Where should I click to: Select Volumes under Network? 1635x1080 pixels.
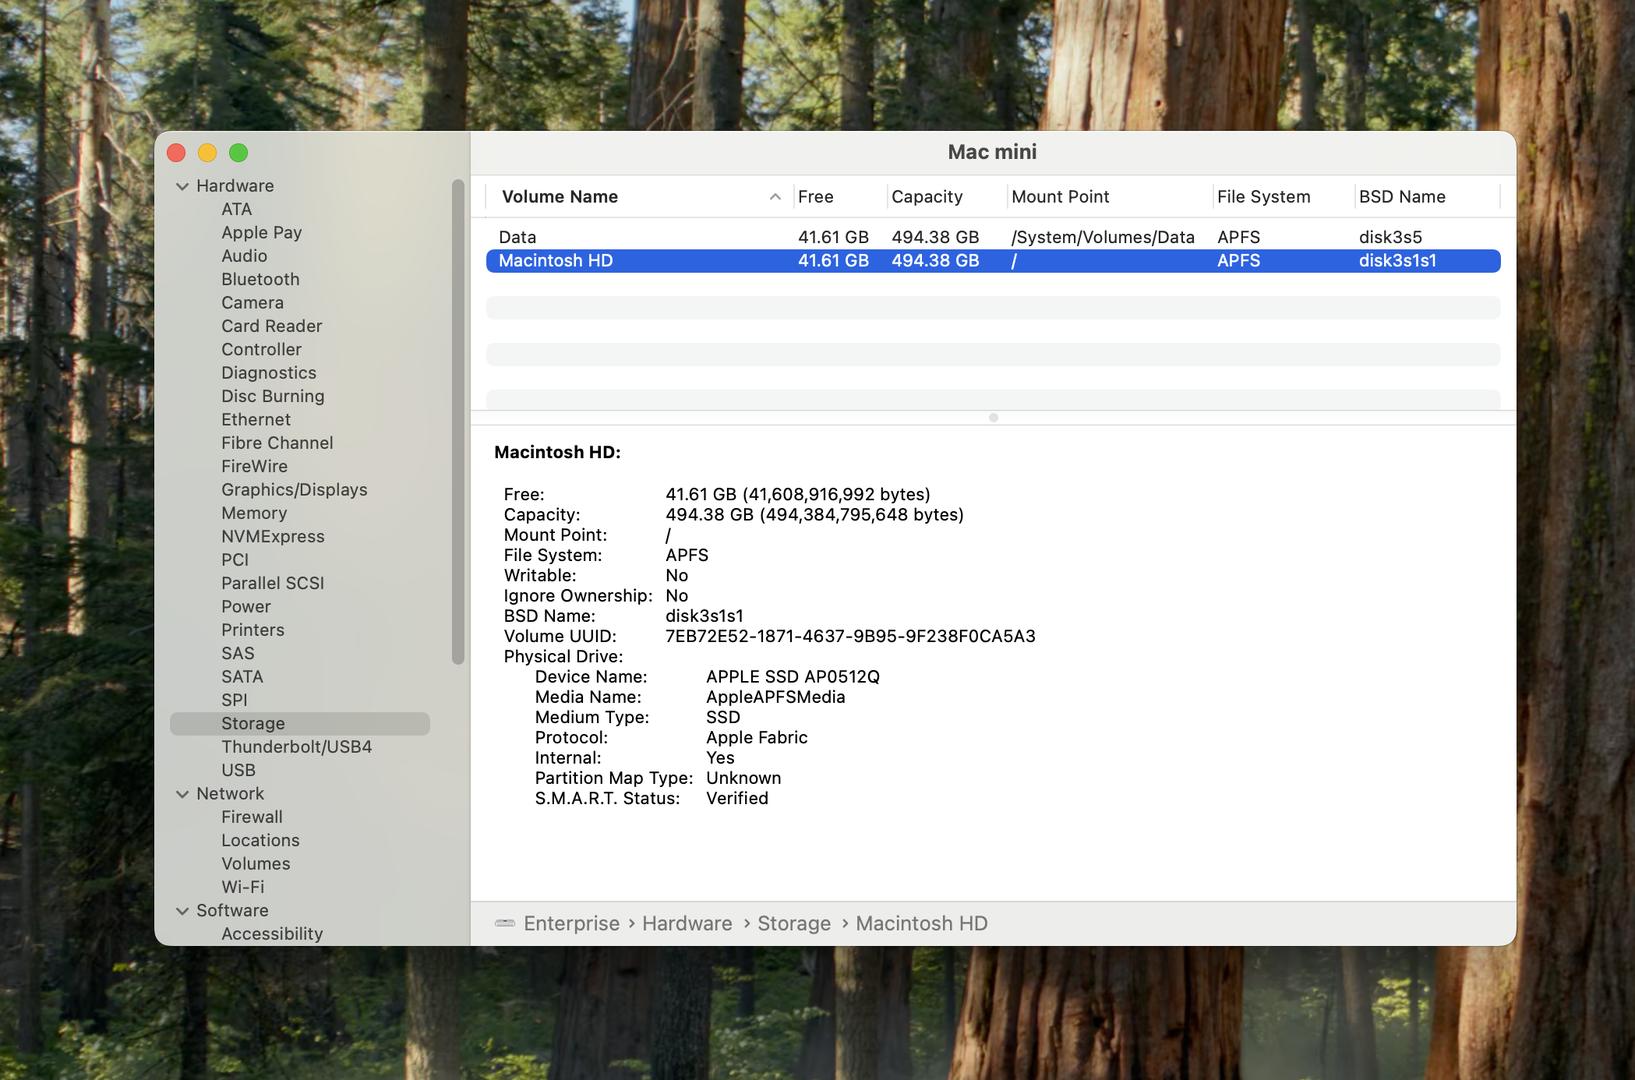click(x=256, y=864)
